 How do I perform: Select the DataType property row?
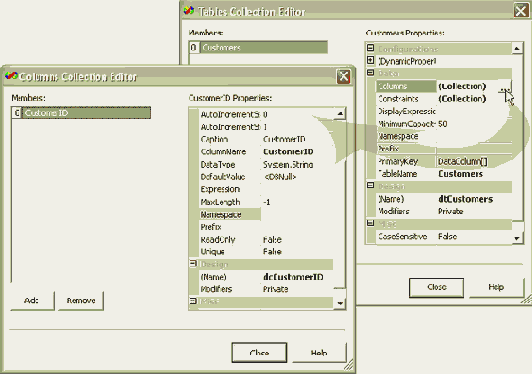pyautogui.click(x=266, y=165)
